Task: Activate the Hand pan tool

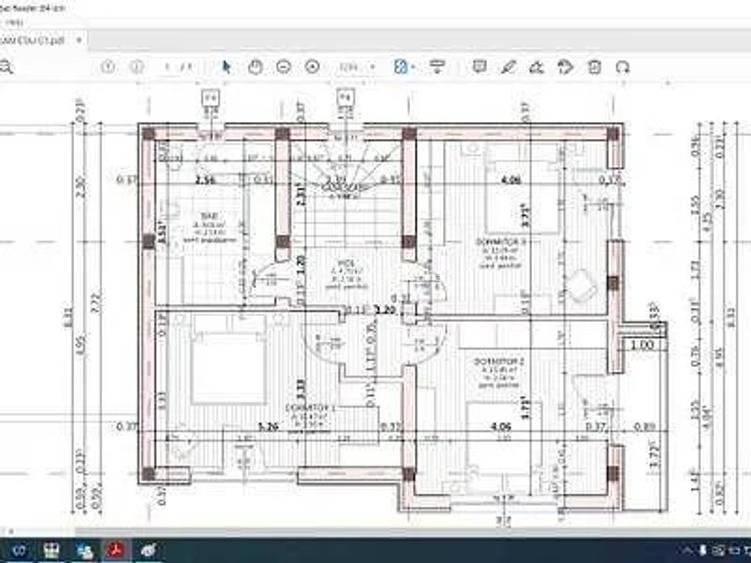Action: [255, 67]
